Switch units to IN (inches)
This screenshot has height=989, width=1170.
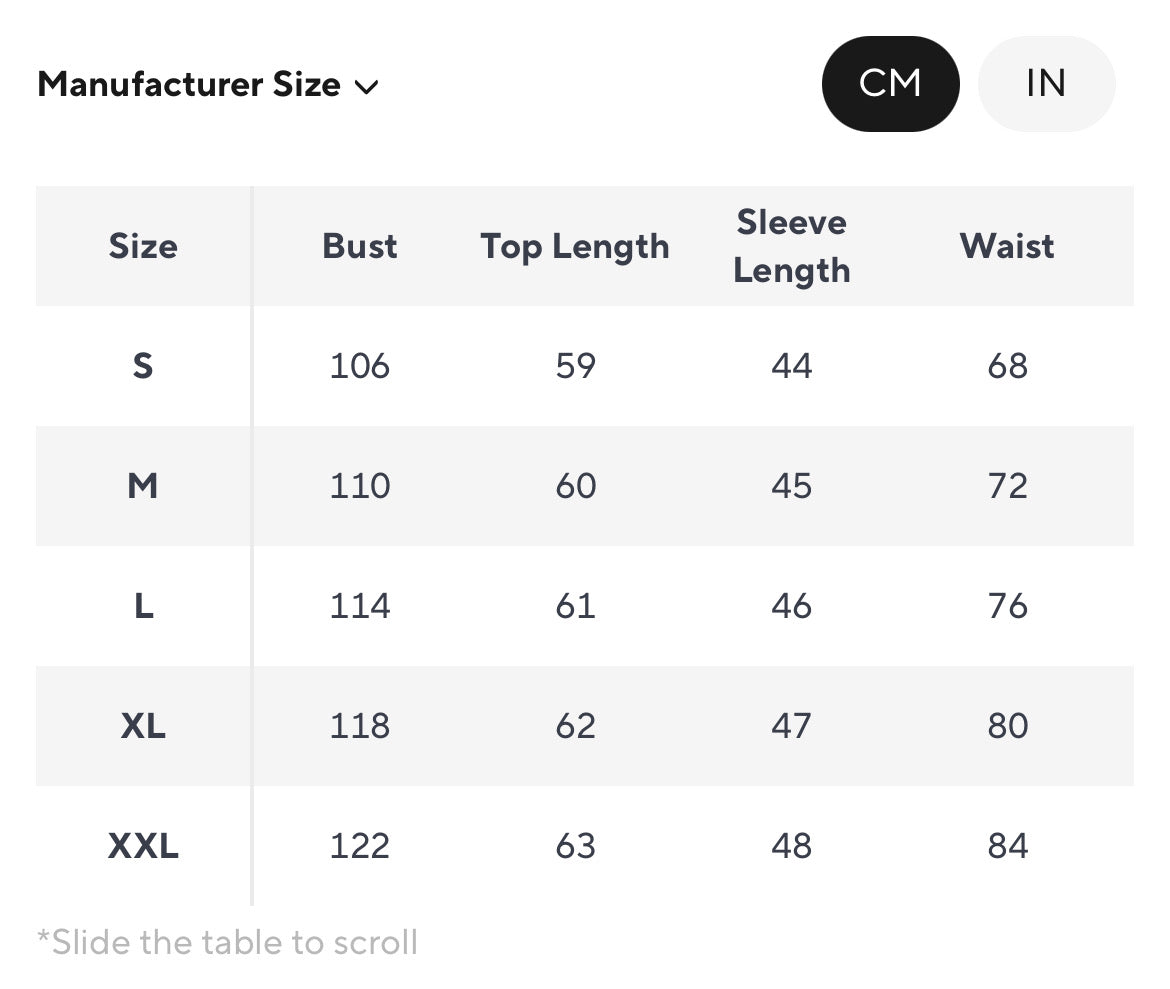(x=1045, y=84)
